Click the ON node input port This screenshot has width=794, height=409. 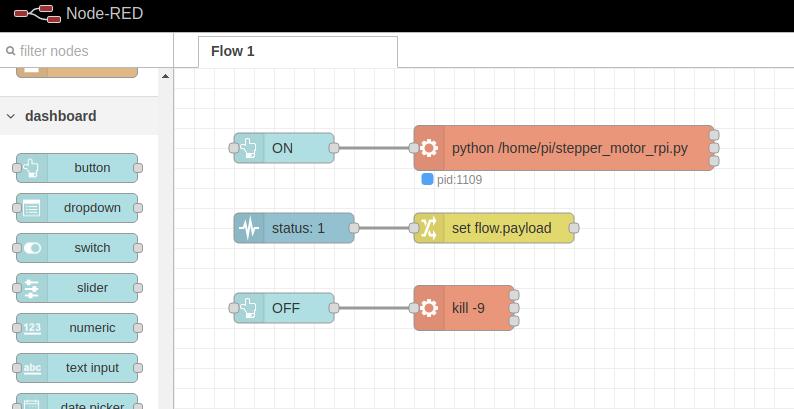233,148
